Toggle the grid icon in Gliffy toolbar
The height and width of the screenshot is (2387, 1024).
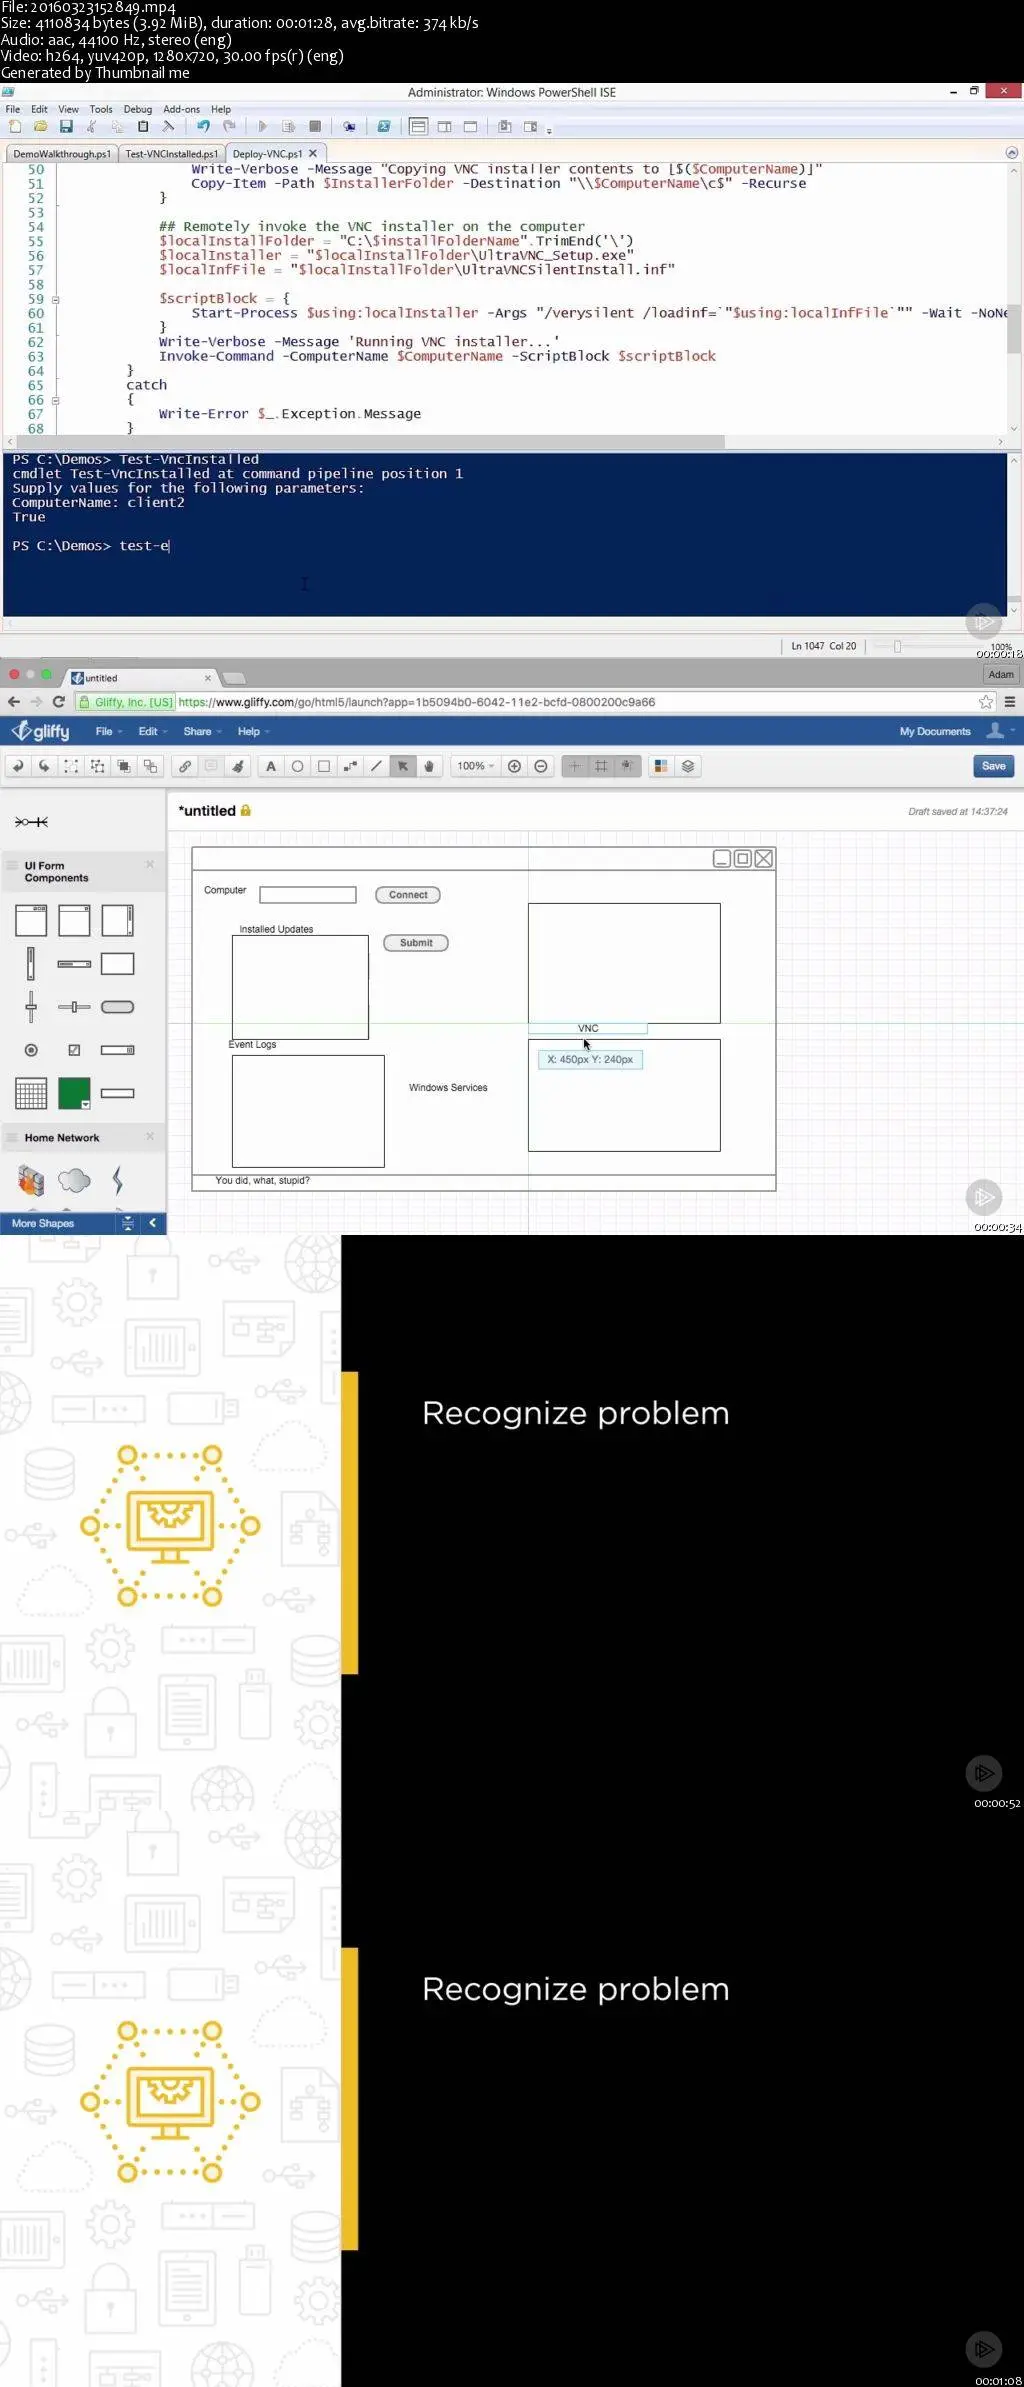[x=601, y=766]
